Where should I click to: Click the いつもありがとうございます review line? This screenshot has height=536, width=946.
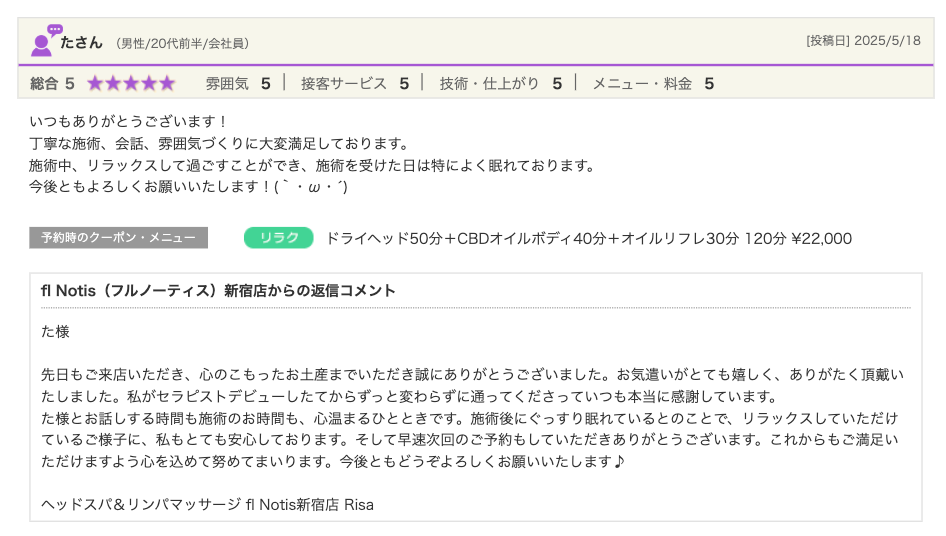130,121
